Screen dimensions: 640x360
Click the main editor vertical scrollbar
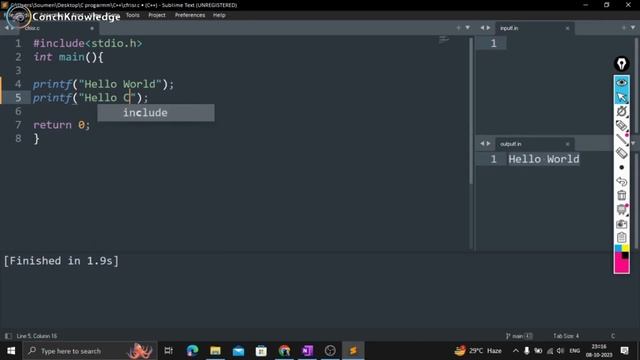pos(471,110)
